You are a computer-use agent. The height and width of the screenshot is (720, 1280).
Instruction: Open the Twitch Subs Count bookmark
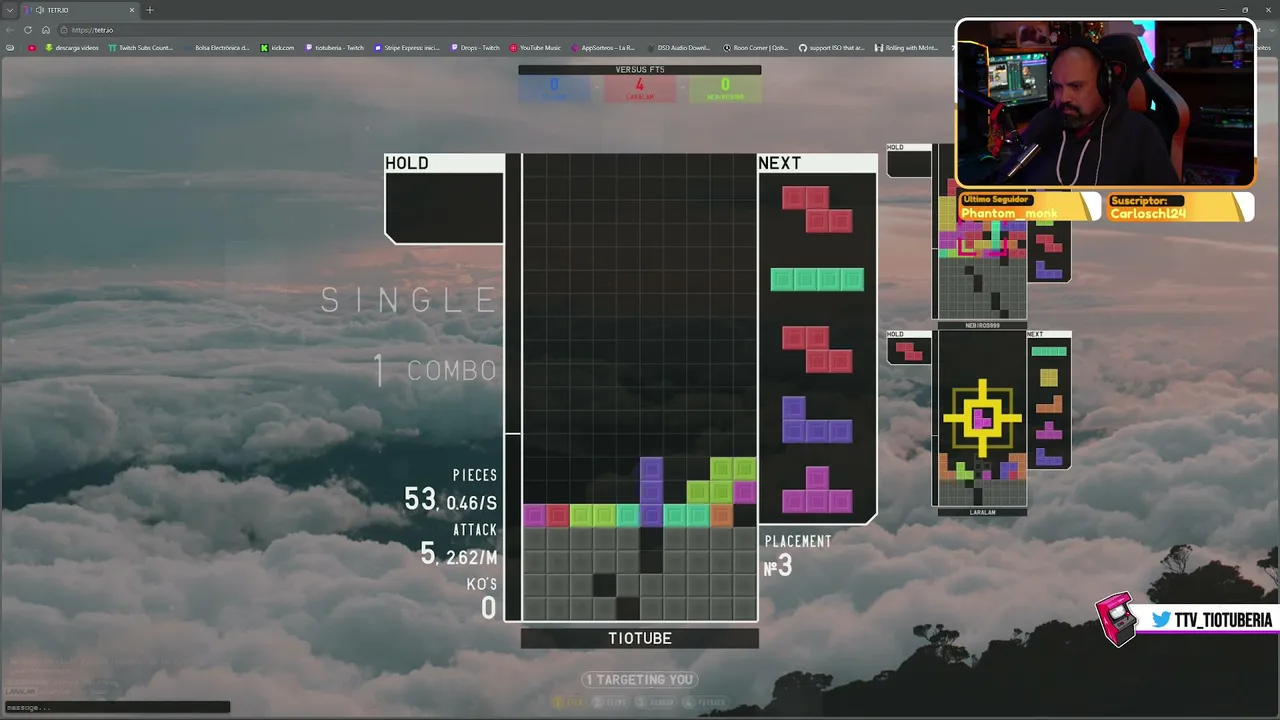click(141, 48)
